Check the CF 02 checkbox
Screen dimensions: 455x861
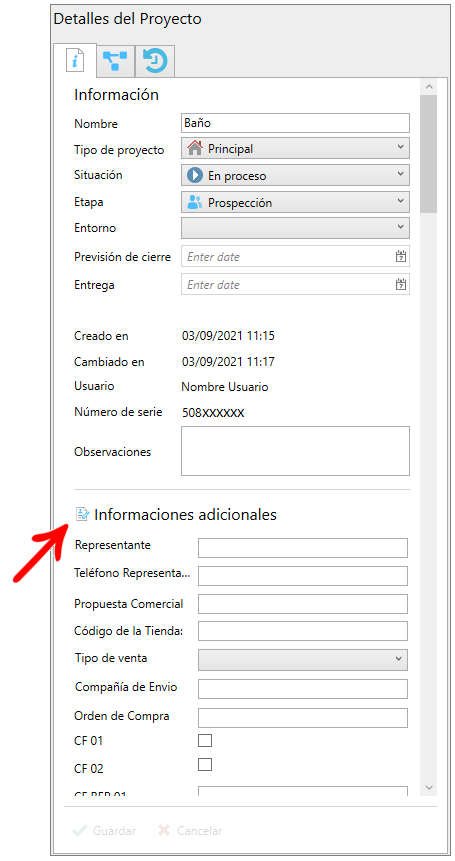[205, 764]
